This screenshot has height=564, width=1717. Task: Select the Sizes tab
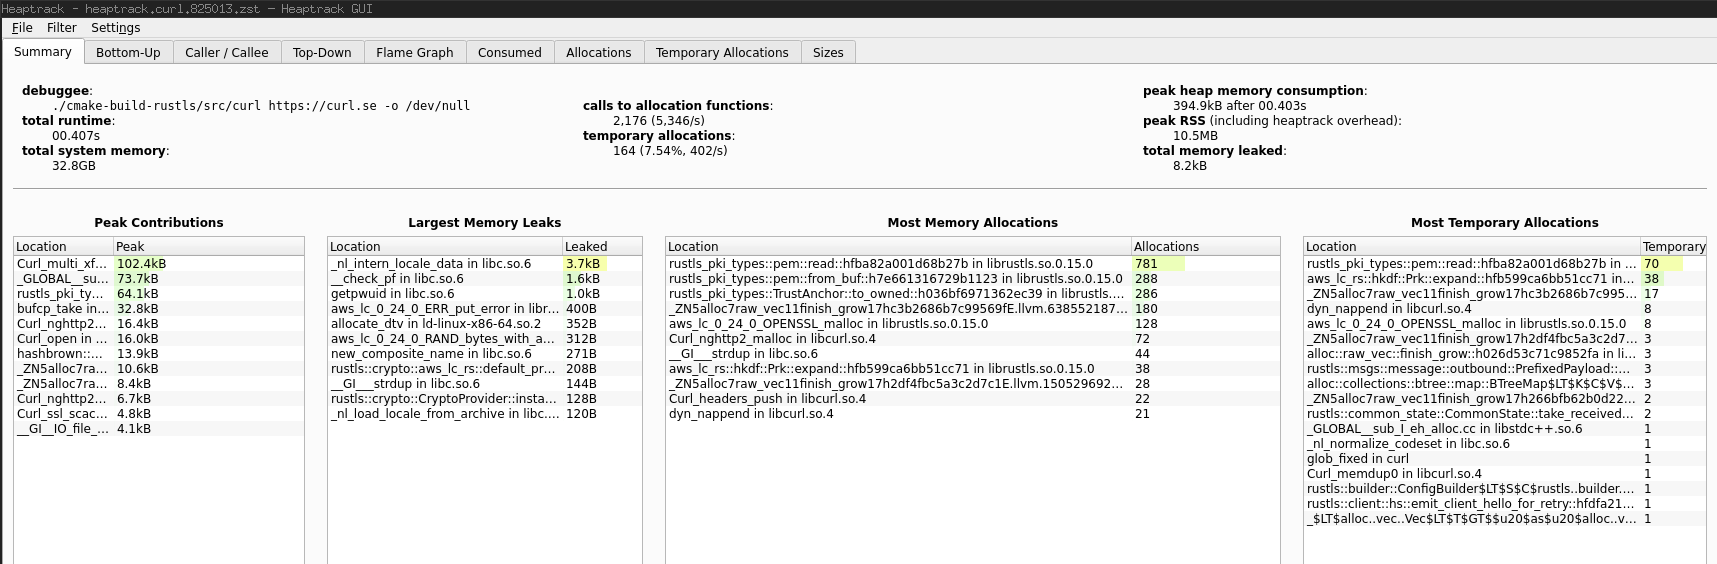[x=827, y=53]
